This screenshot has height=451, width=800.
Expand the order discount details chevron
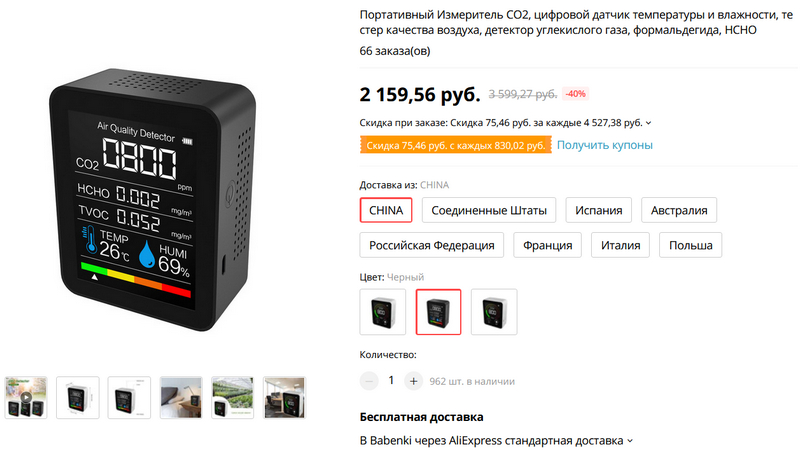point(648,123)
